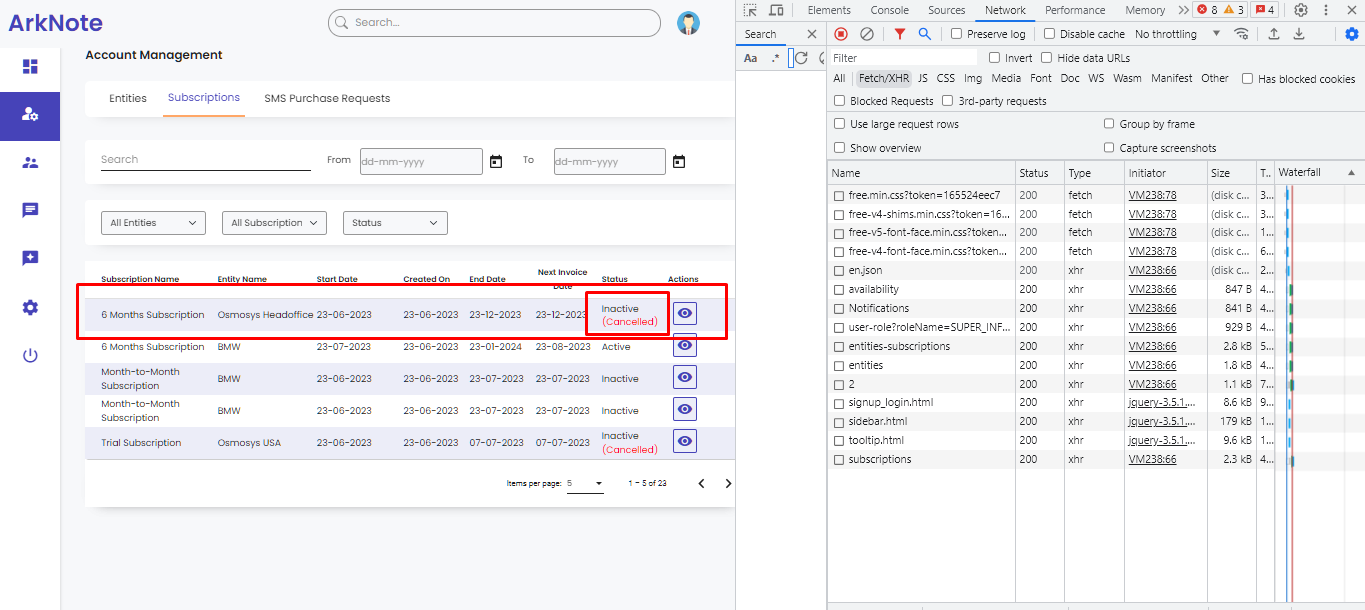Image resolution: width=1365 pixels, height=610 pixels.
Task: Check the Hide data URLs option
Action: [x=1047, y=58]
